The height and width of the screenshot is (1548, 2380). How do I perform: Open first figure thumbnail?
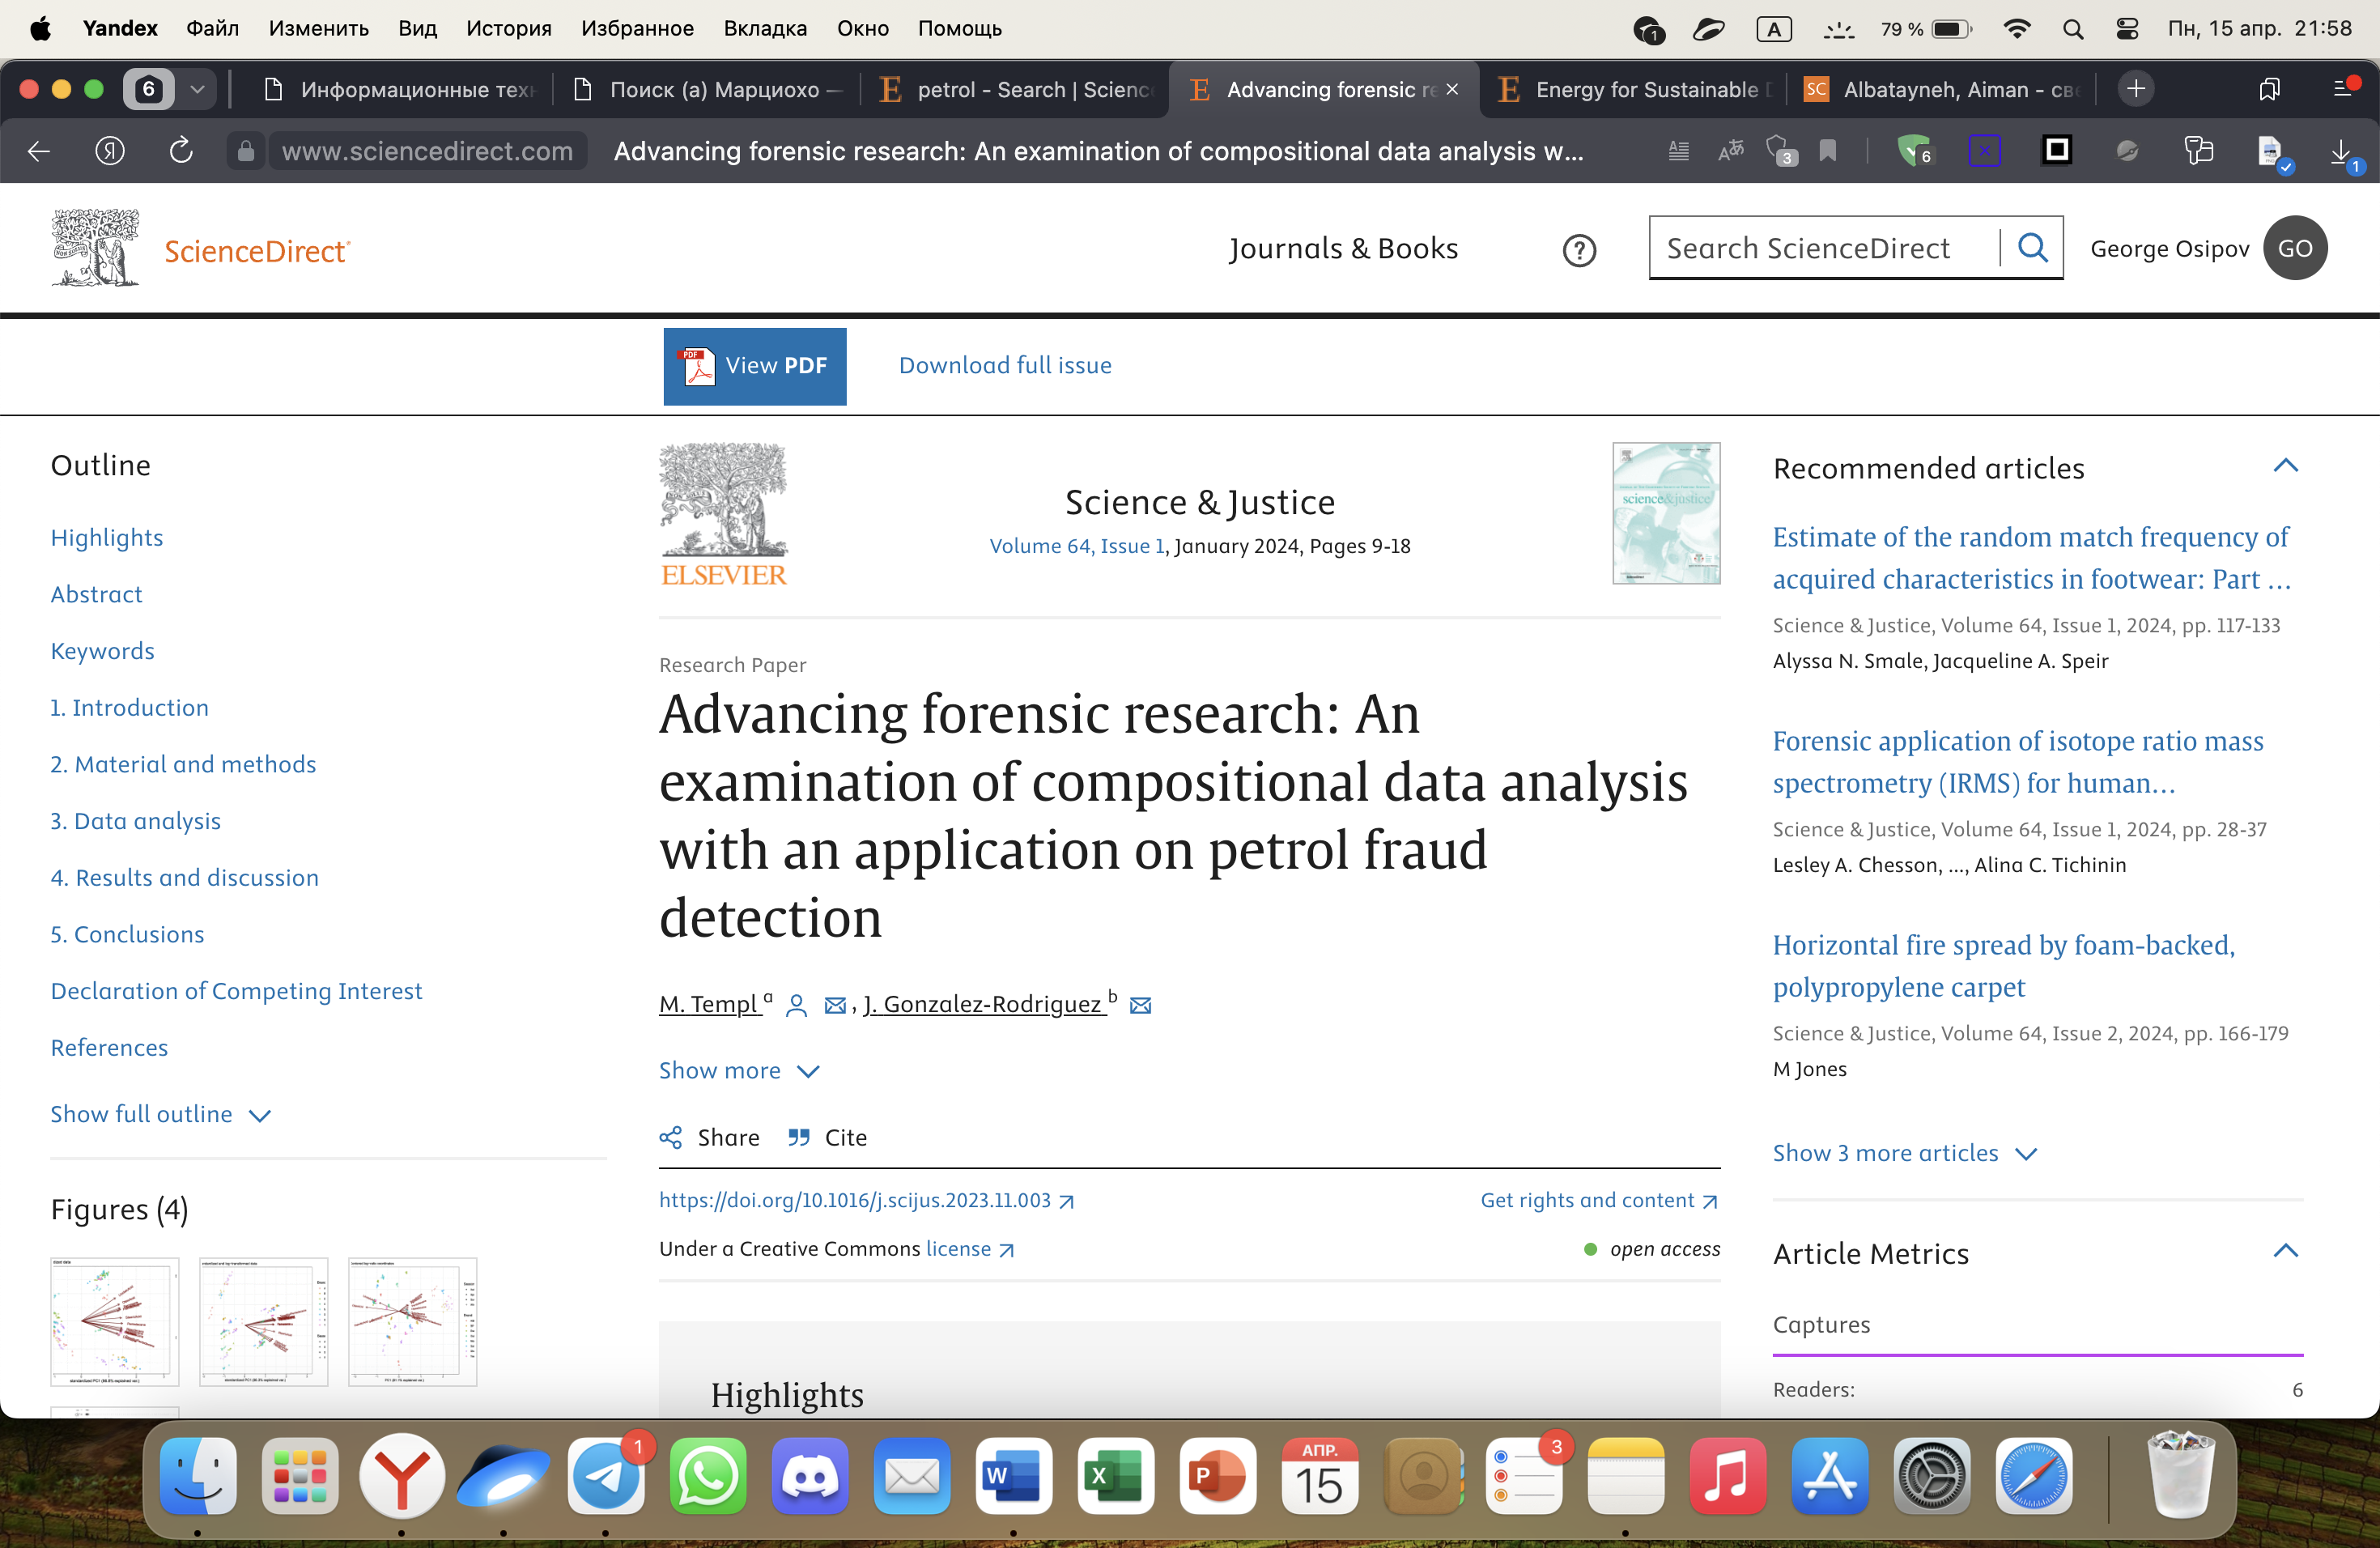115,1322
